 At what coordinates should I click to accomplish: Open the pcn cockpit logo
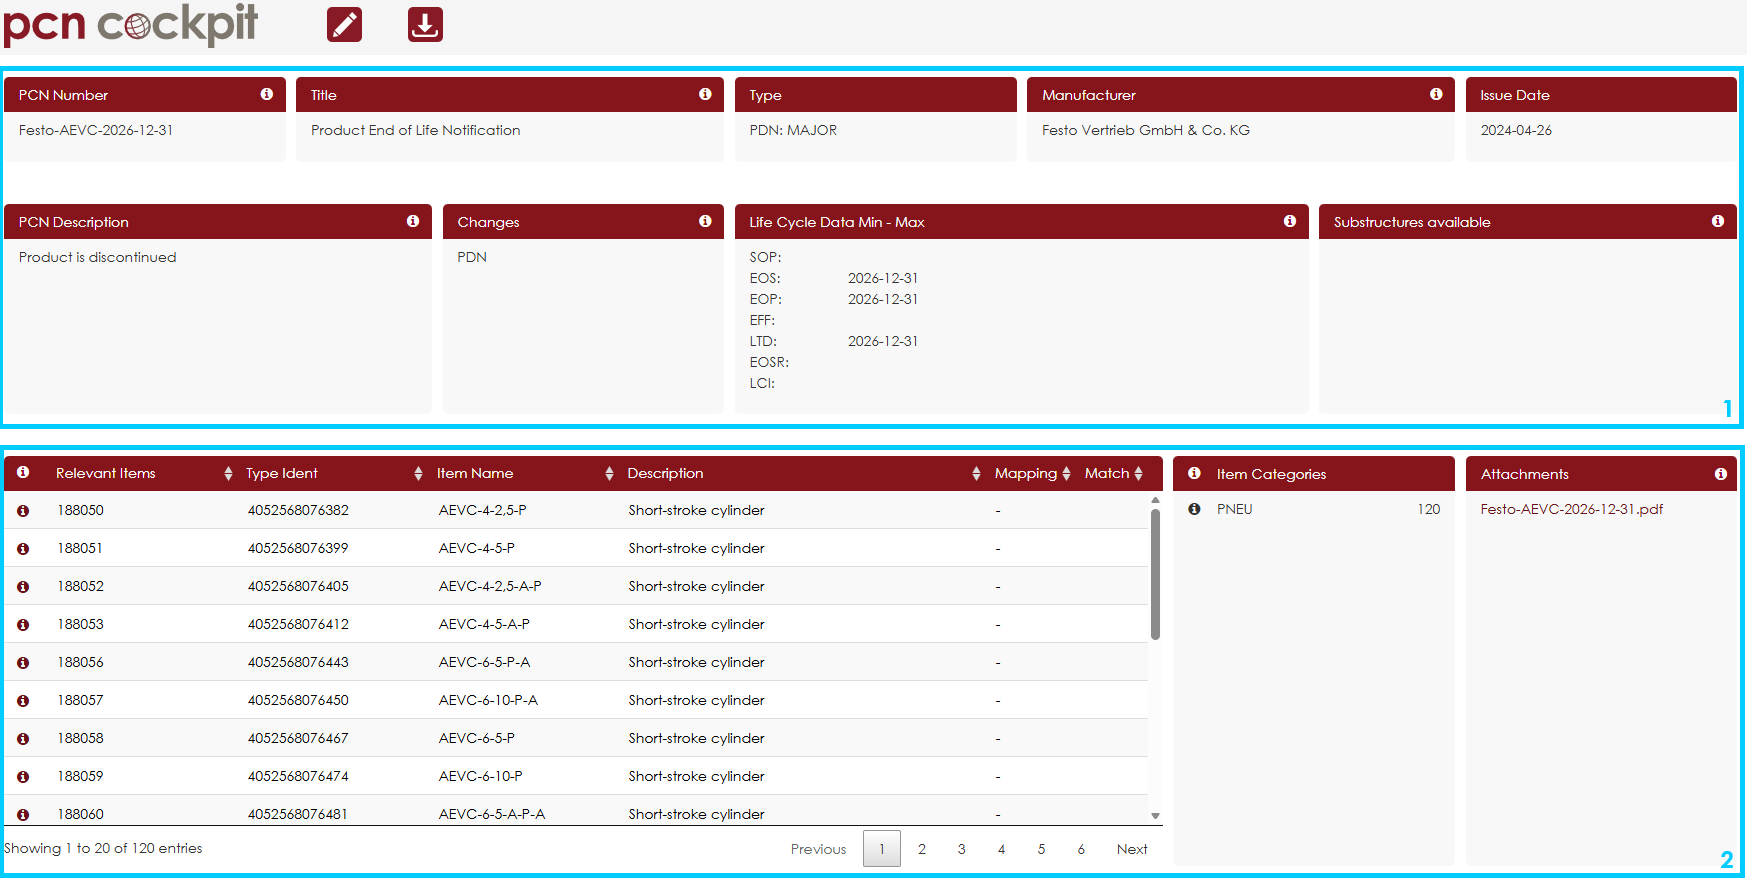[131, 24]
